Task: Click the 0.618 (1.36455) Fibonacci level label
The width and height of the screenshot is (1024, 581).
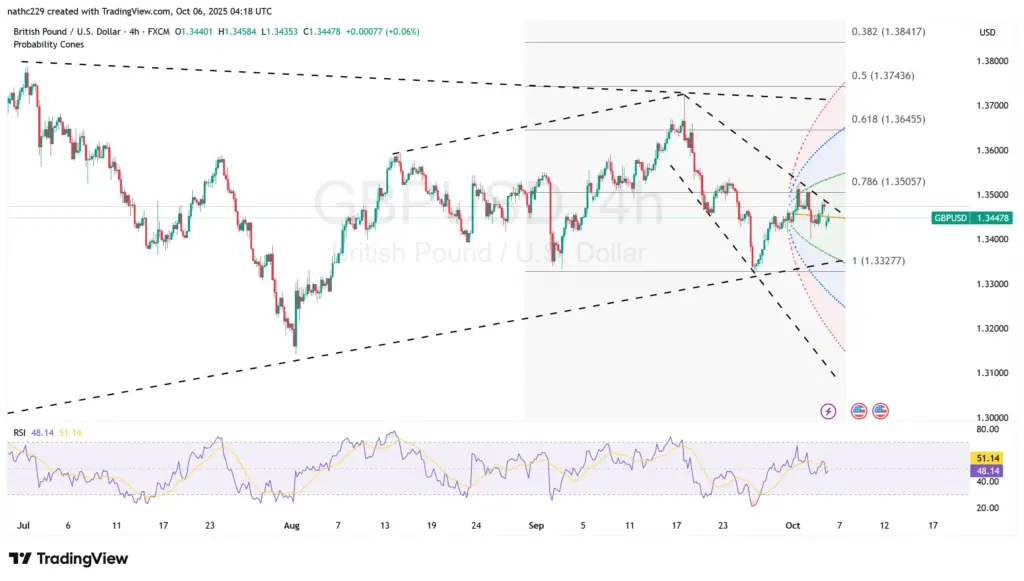Action: [x=888, y=119]
